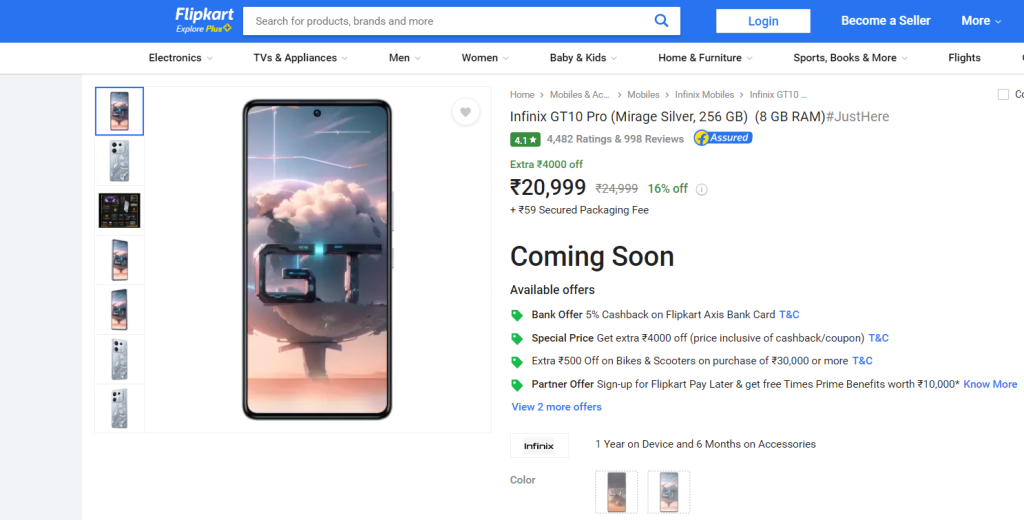Click the Flipkart Assured badge

click(x=723, y=138)
